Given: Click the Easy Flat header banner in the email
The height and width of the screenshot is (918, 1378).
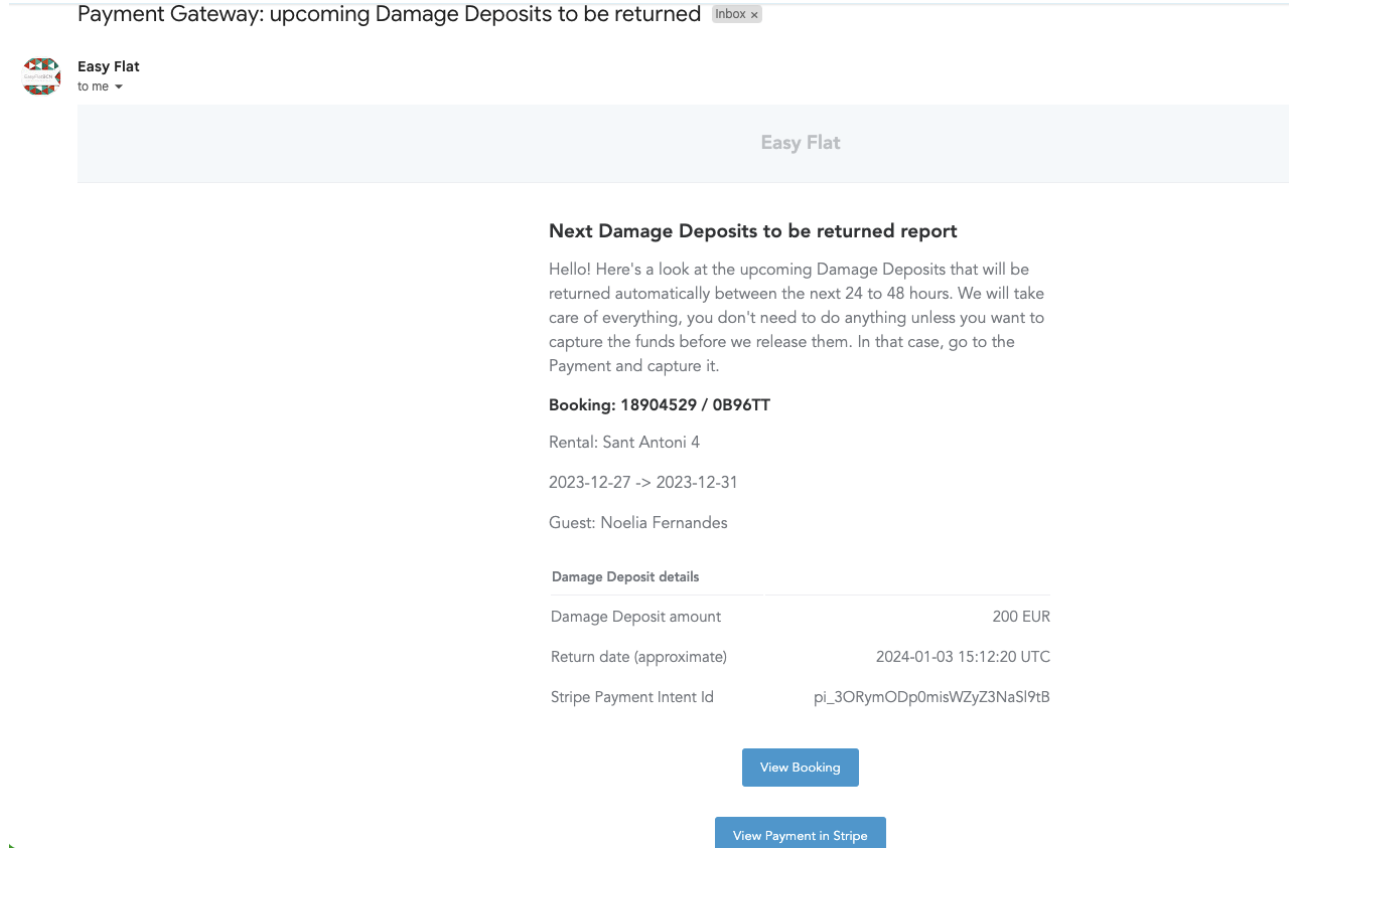Looking at the screenshot, I should (x=800, y=142).
